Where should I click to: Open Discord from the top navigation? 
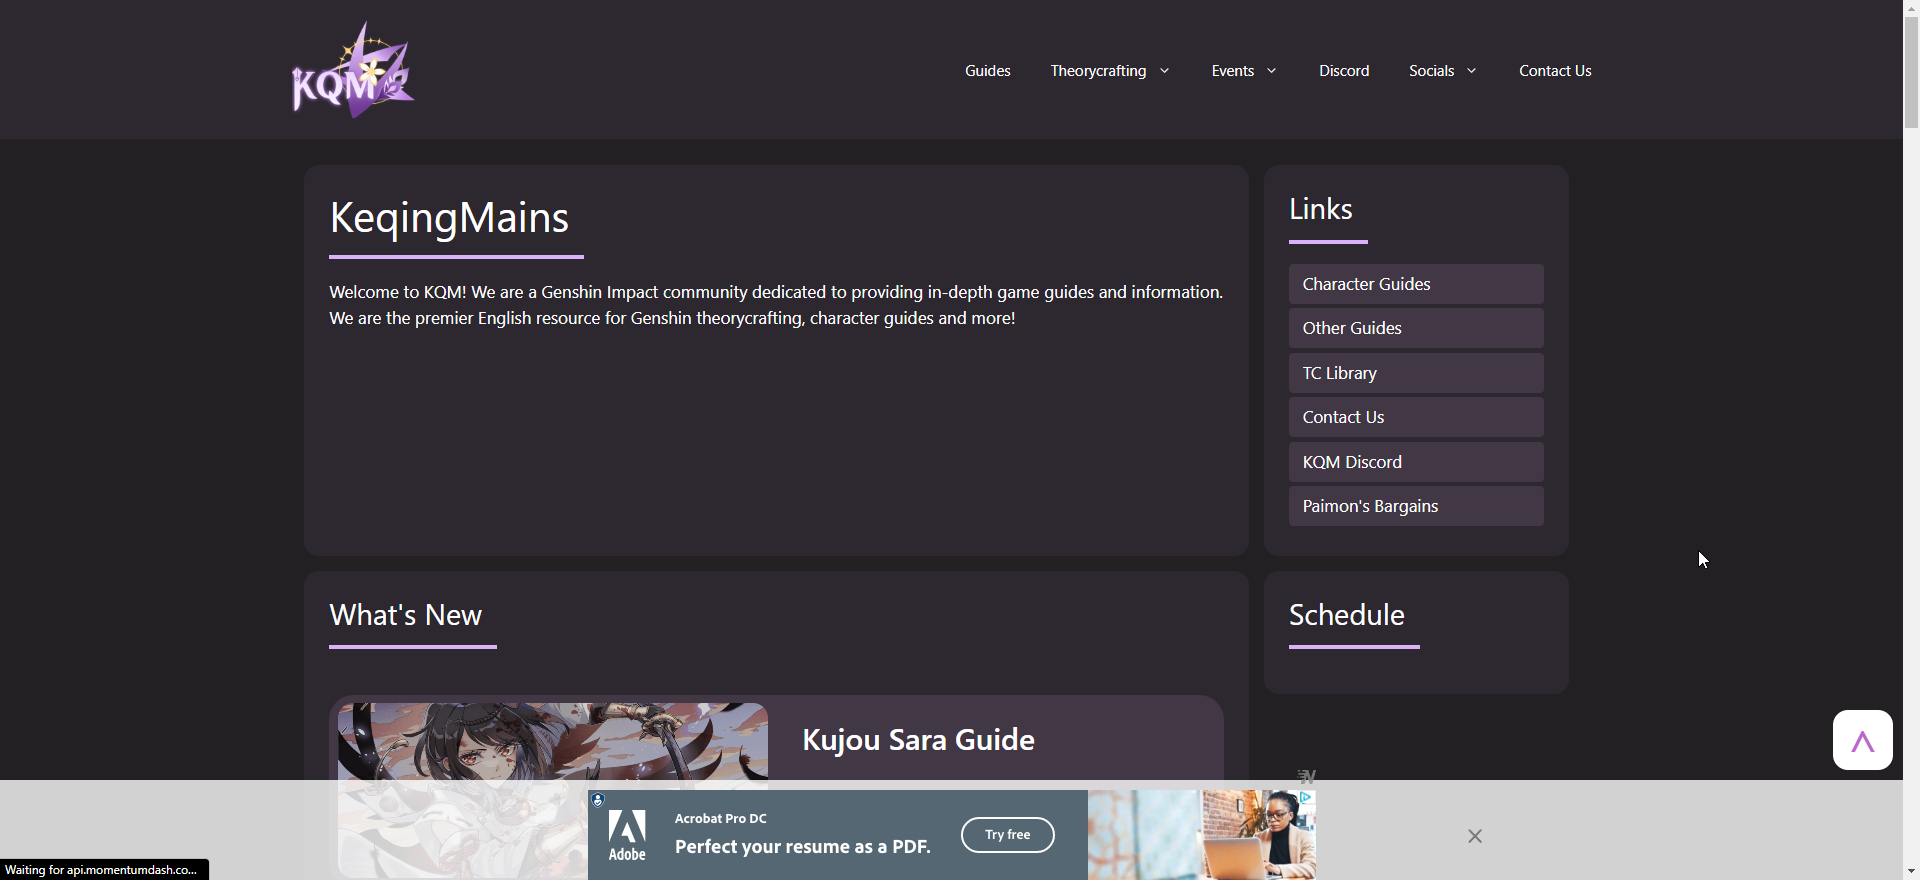coord(1343,71)
